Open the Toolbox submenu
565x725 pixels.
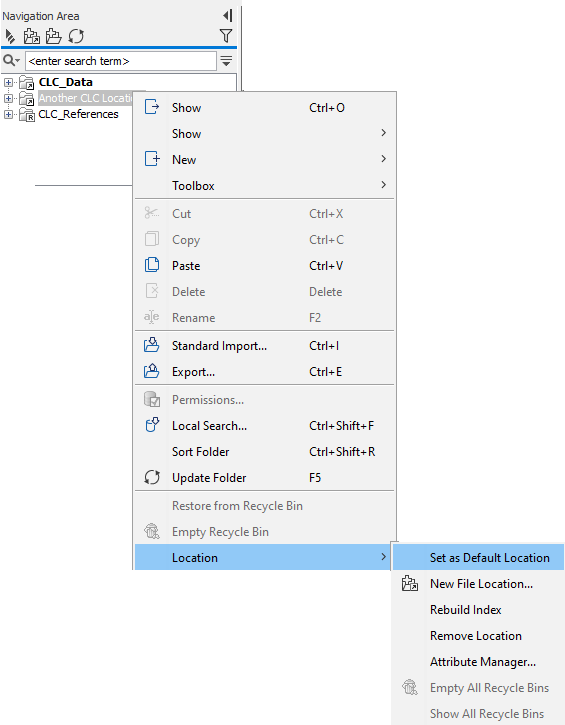pos(264,185)
